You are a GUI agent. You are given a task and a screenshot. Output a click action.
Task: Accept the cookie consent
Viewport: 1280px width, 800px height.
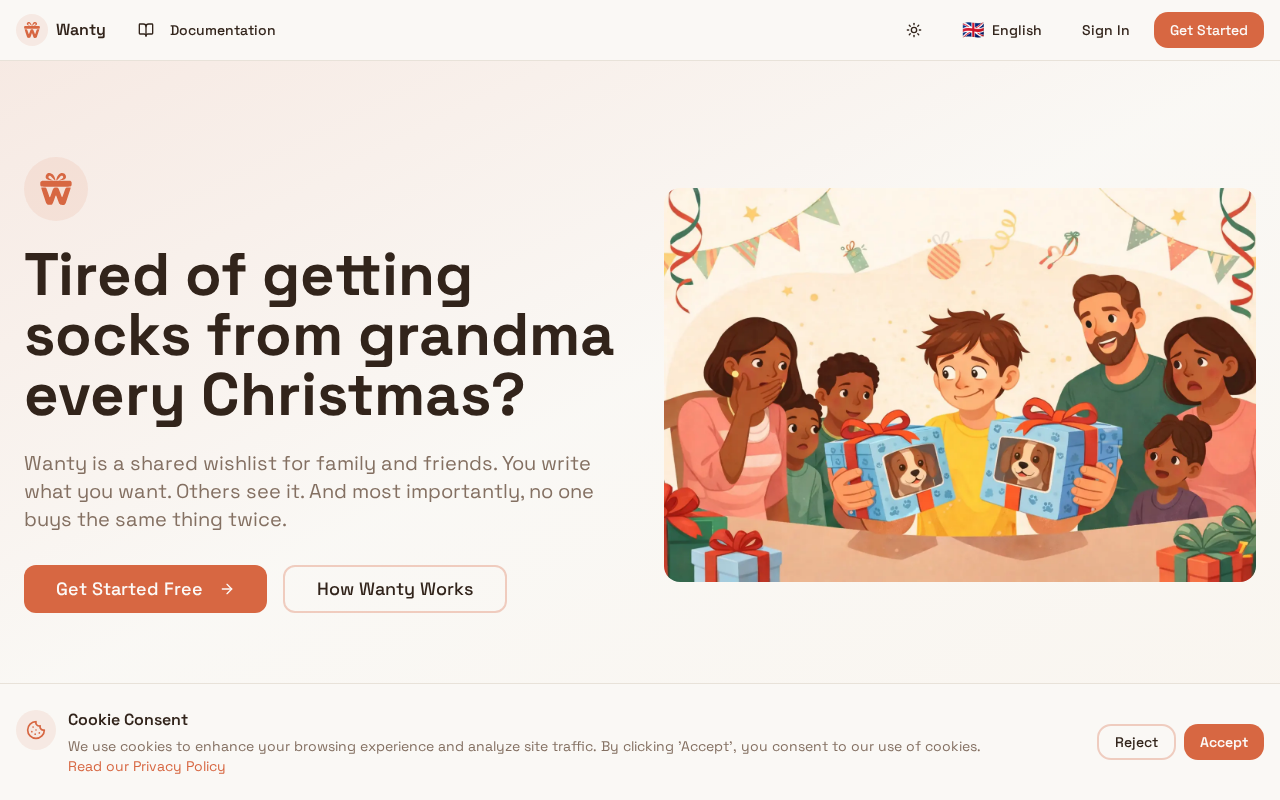coord(1223,742)
